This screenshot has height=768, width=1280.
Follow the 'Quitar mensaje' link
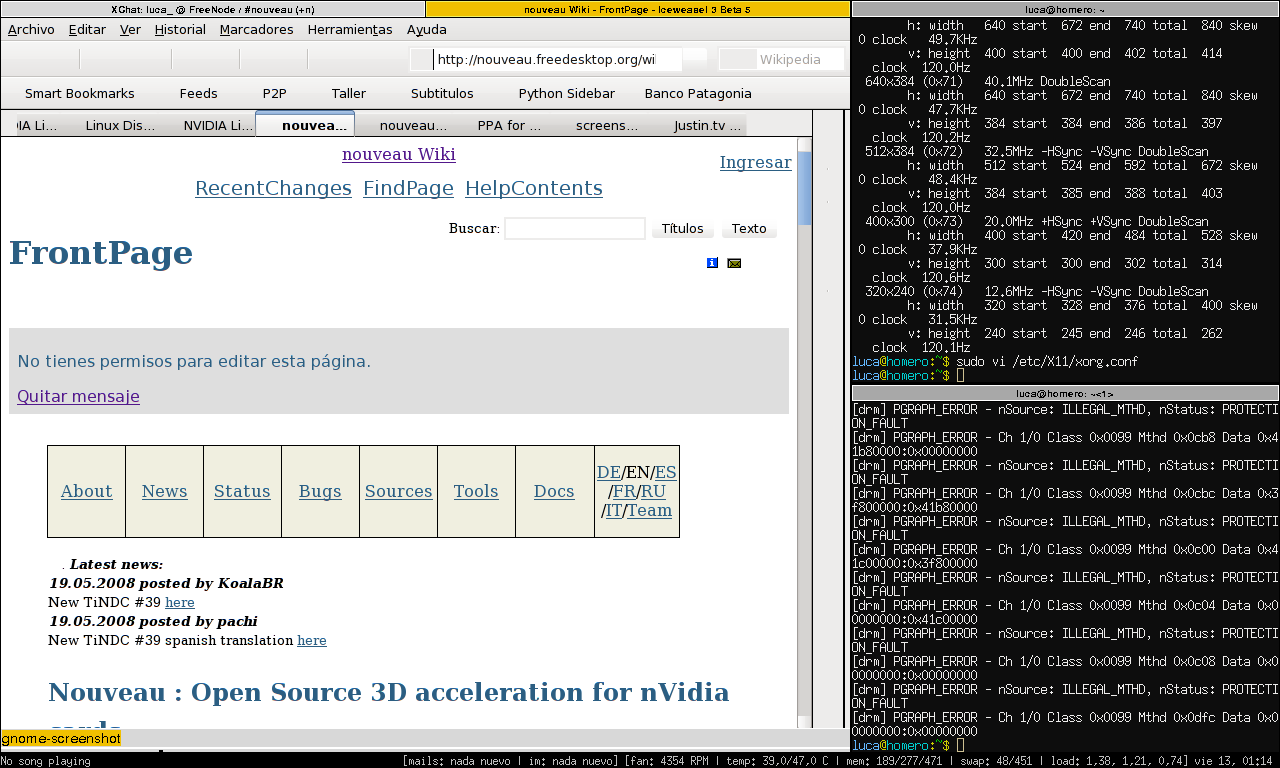[78, 396]
